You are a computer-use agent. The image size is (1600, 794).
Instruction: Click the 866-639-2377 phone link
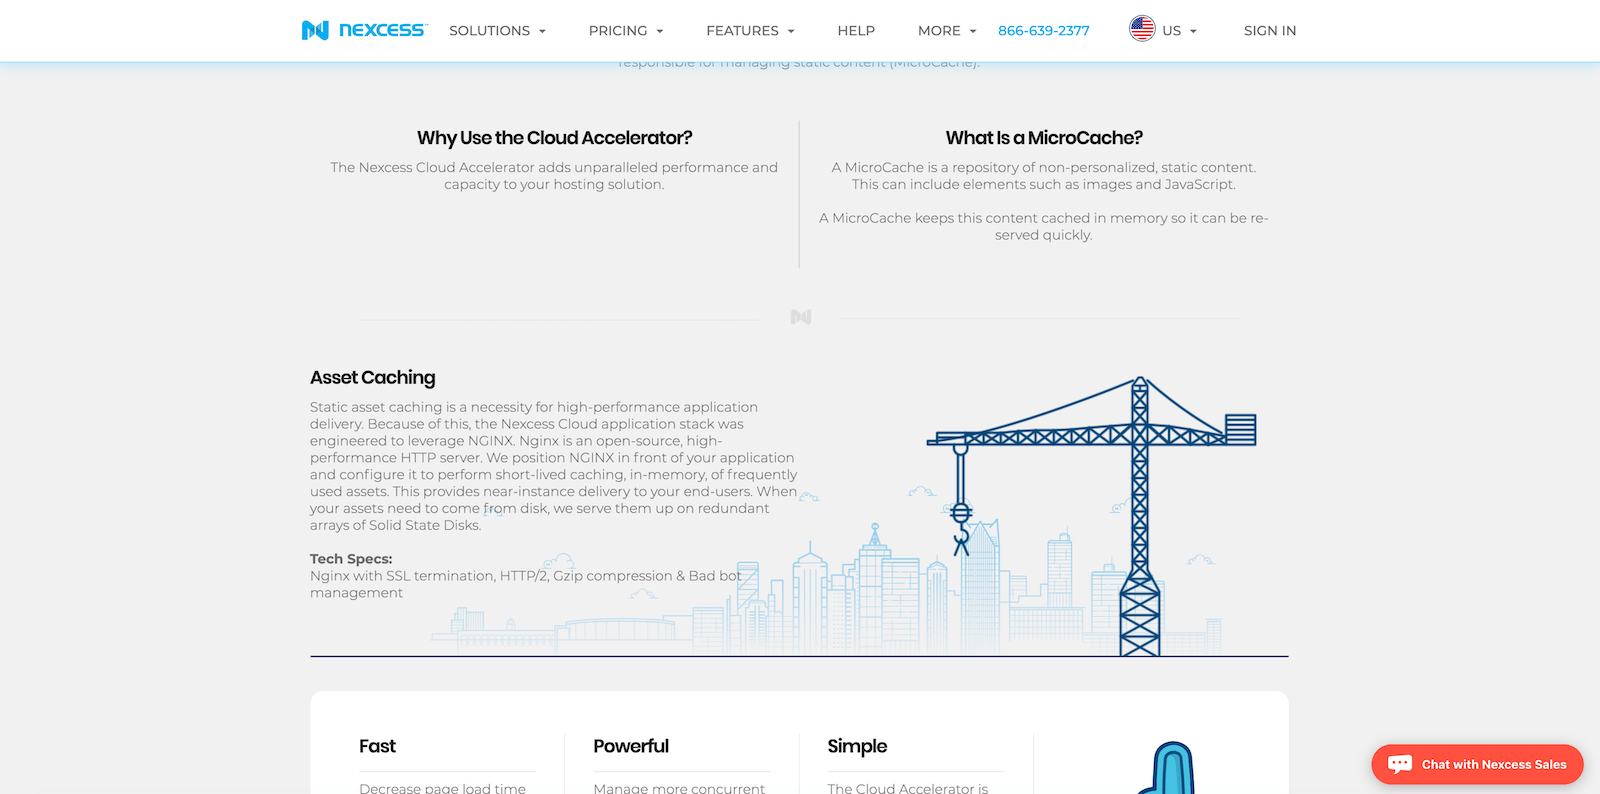(x=1044, y=31)
